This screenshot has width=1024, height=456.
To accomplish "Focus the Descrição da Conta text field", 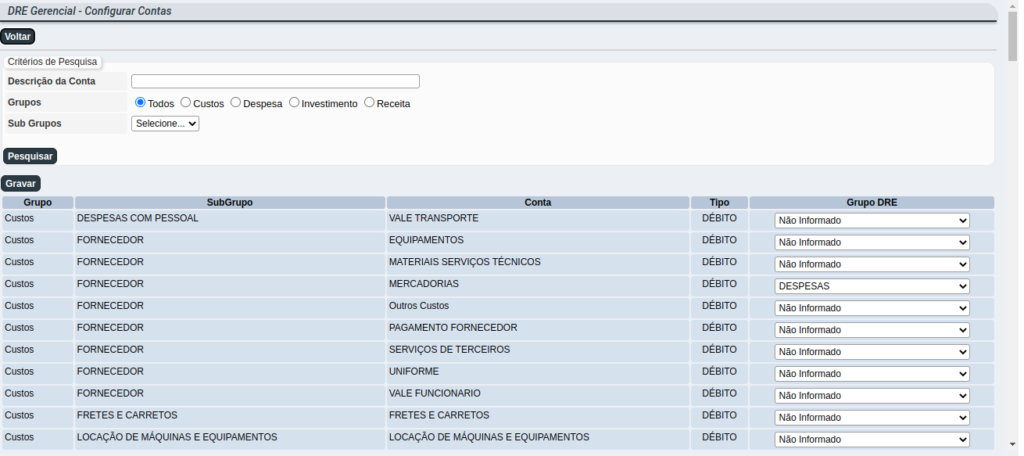I will pyautogui.click(x=275, y=82).
